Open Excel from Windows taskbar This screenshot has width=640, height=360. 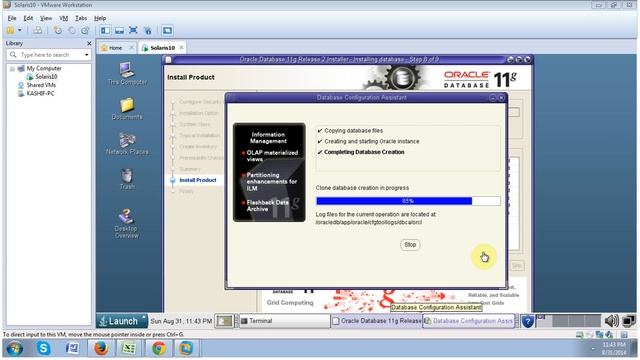point(129,348)
